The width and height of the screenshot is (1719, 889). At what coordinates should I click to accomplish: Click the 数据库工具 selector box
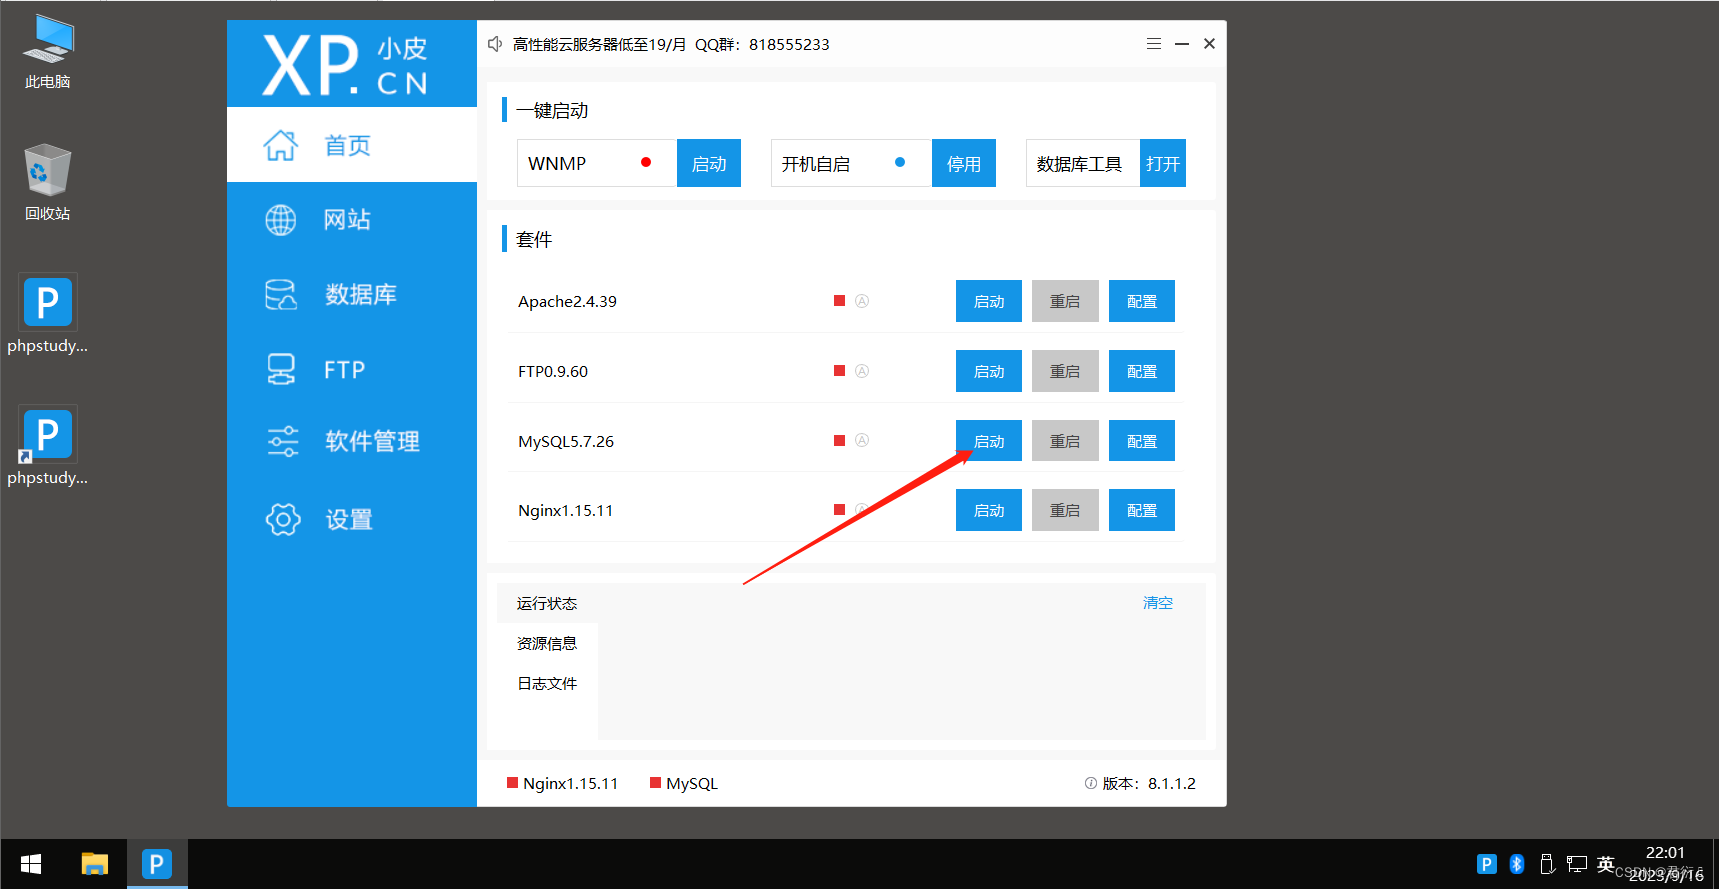coord(1083,163)
